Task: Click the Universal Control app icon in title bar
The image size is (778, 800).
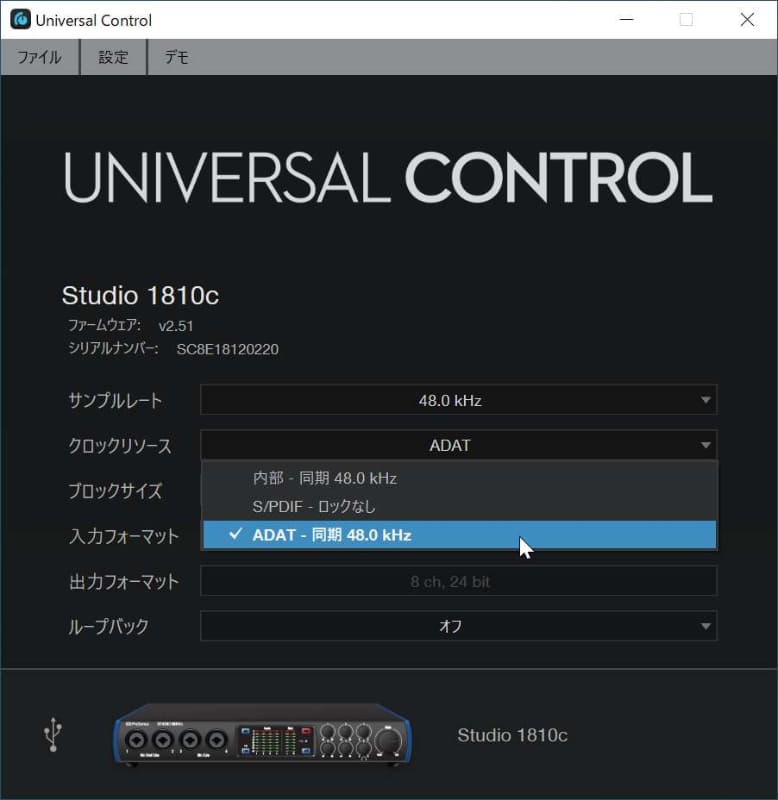Action: click(x=20, y=20)
